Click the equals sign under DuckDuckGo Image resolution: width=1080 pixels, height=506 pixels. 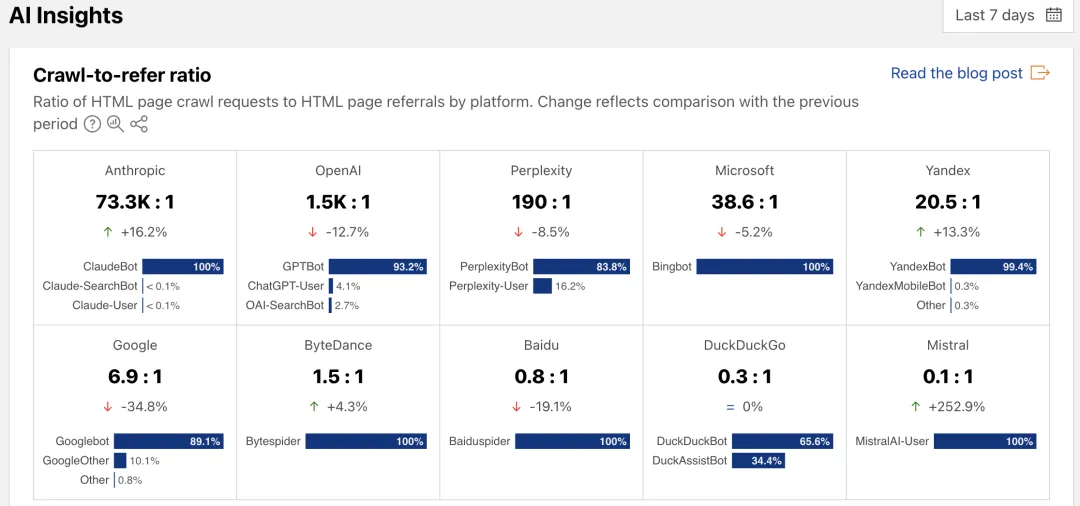[731, 407]
